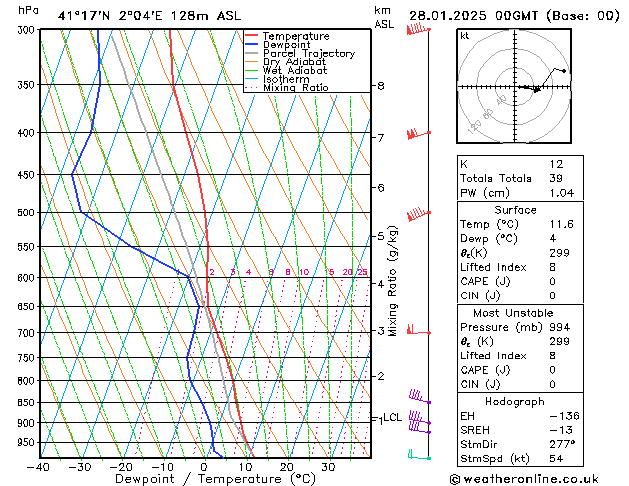Click 'Lifted Index' in the Surface section

(493, 267)
